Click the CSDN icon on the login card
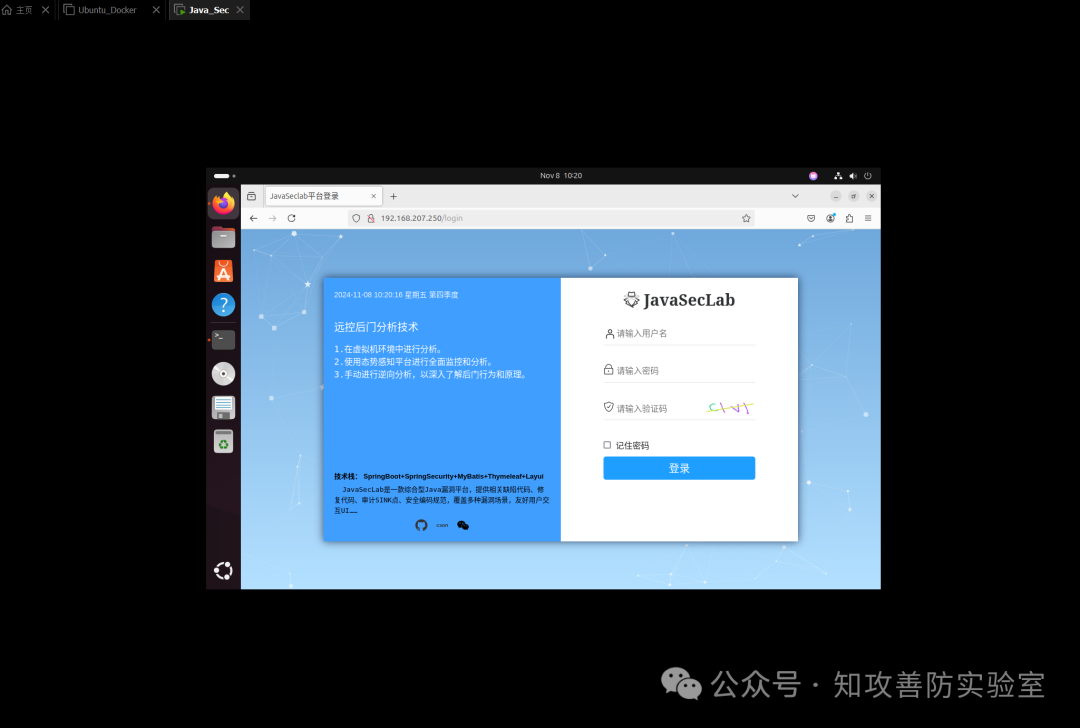This screenshot has height=728, width=1080. (x=442, y=526)
